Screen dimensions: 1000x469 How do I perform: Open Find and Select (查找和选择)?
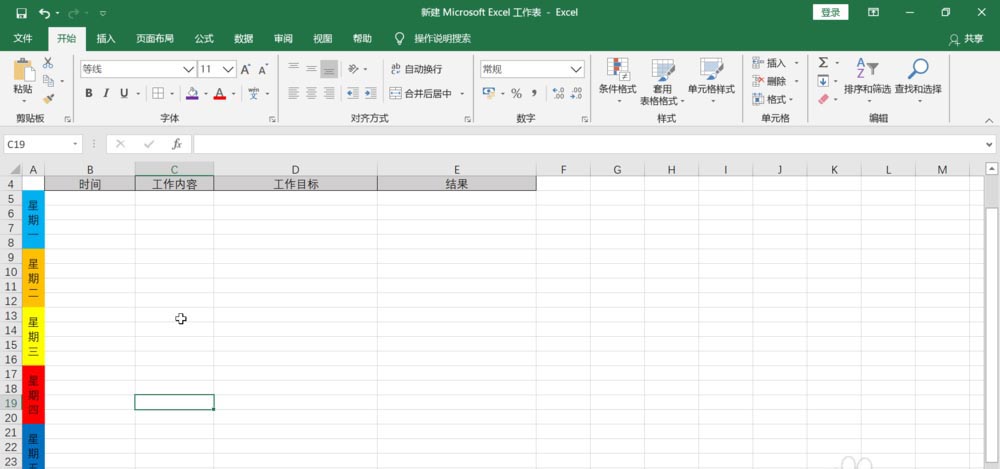pyautogui.click(x=918, y=81)
